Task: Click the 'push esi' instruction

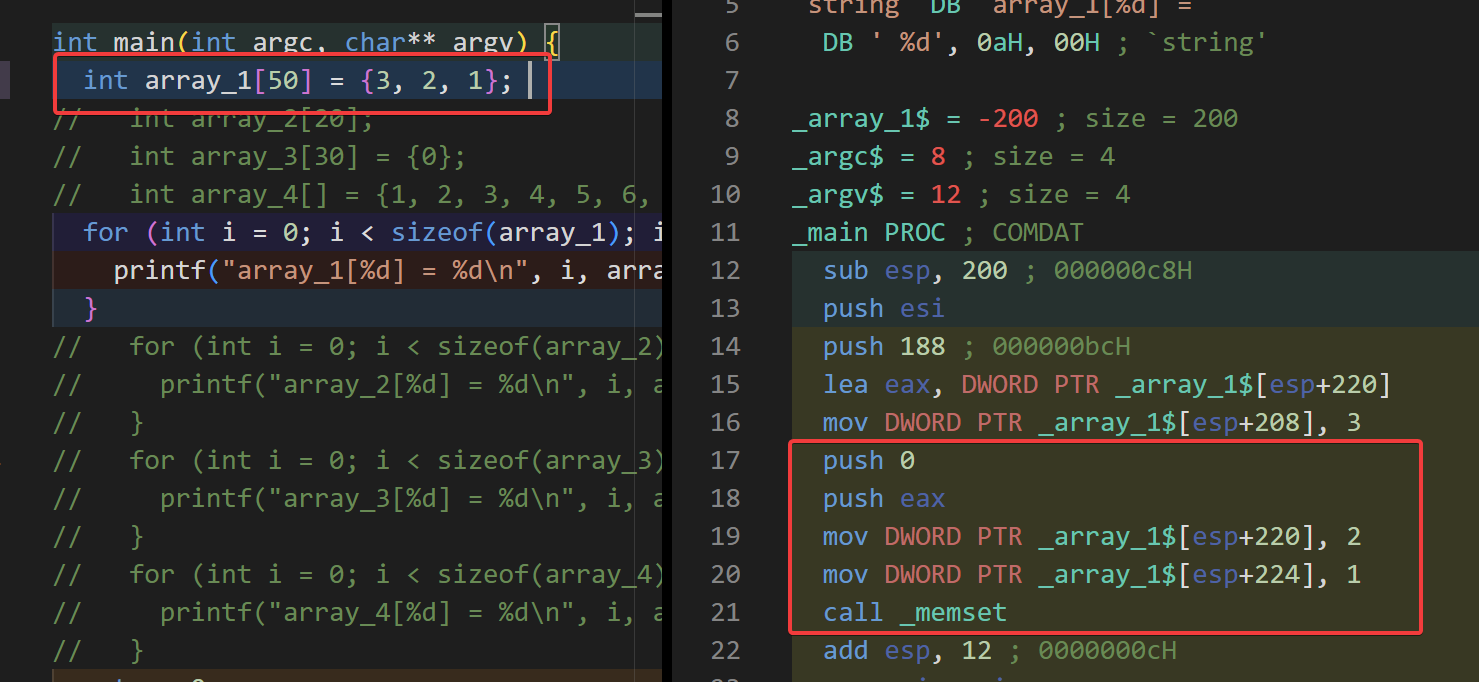Action: point(883,309)
